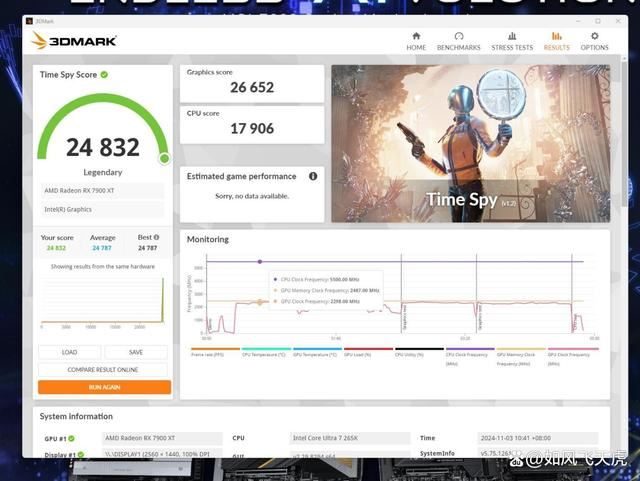Click the 3DMark logo in the header
This screenshot has width=640, height=481.
73,41
